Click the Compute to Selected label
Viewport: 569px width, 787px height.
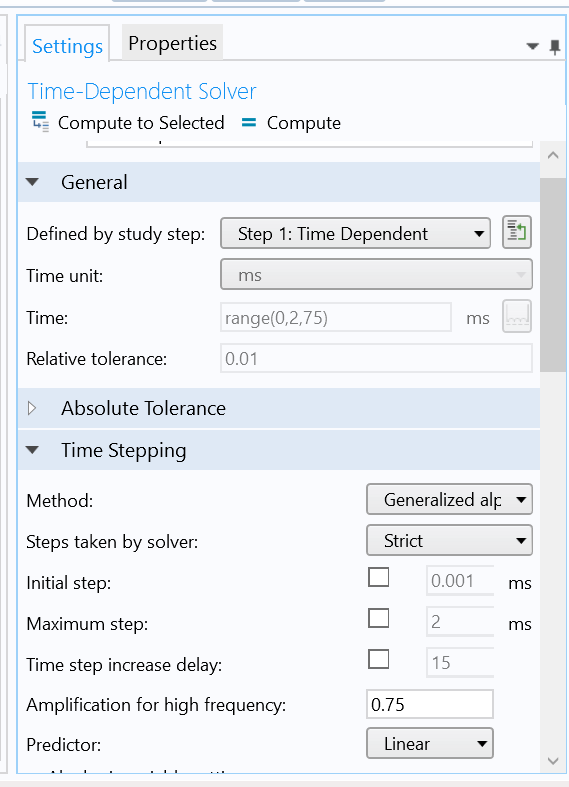tap(141, 123)
